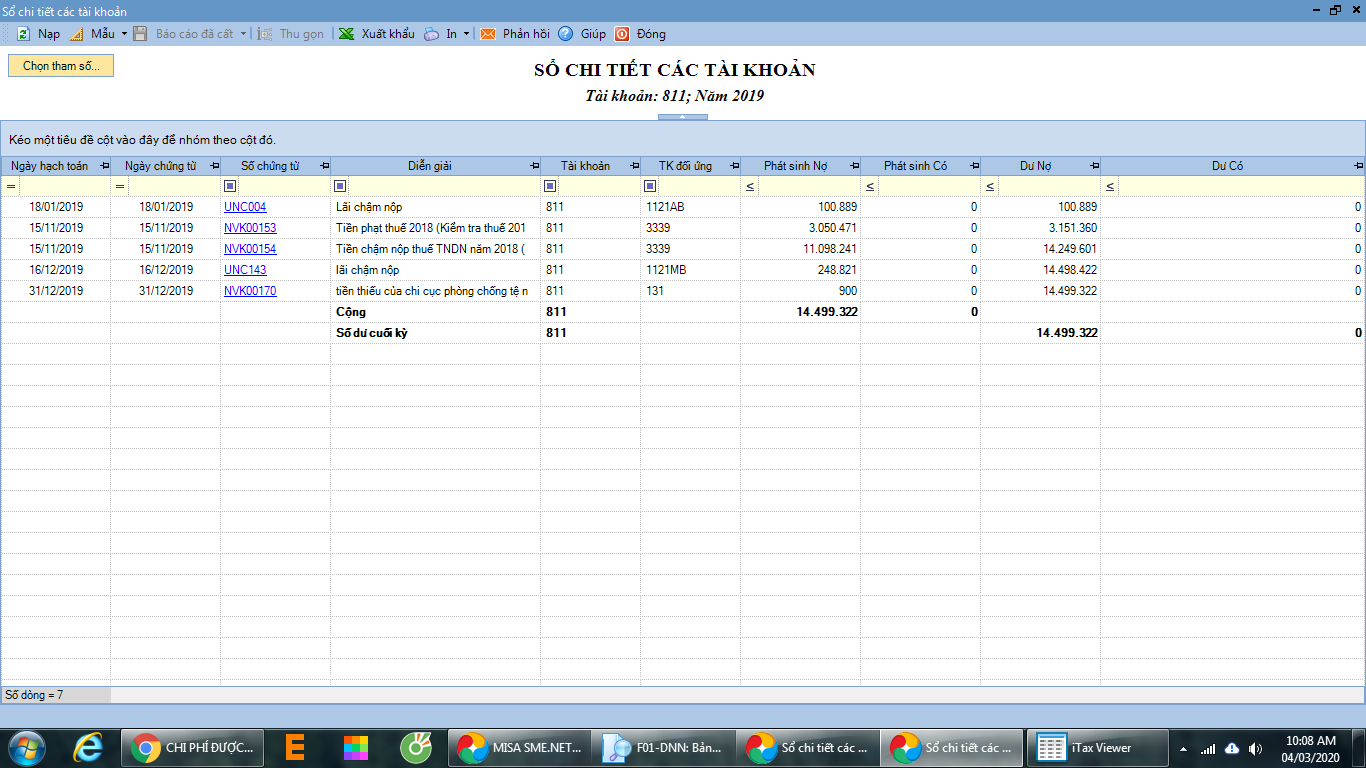Open voucher link NVK00153

click(x=250, y=228)
